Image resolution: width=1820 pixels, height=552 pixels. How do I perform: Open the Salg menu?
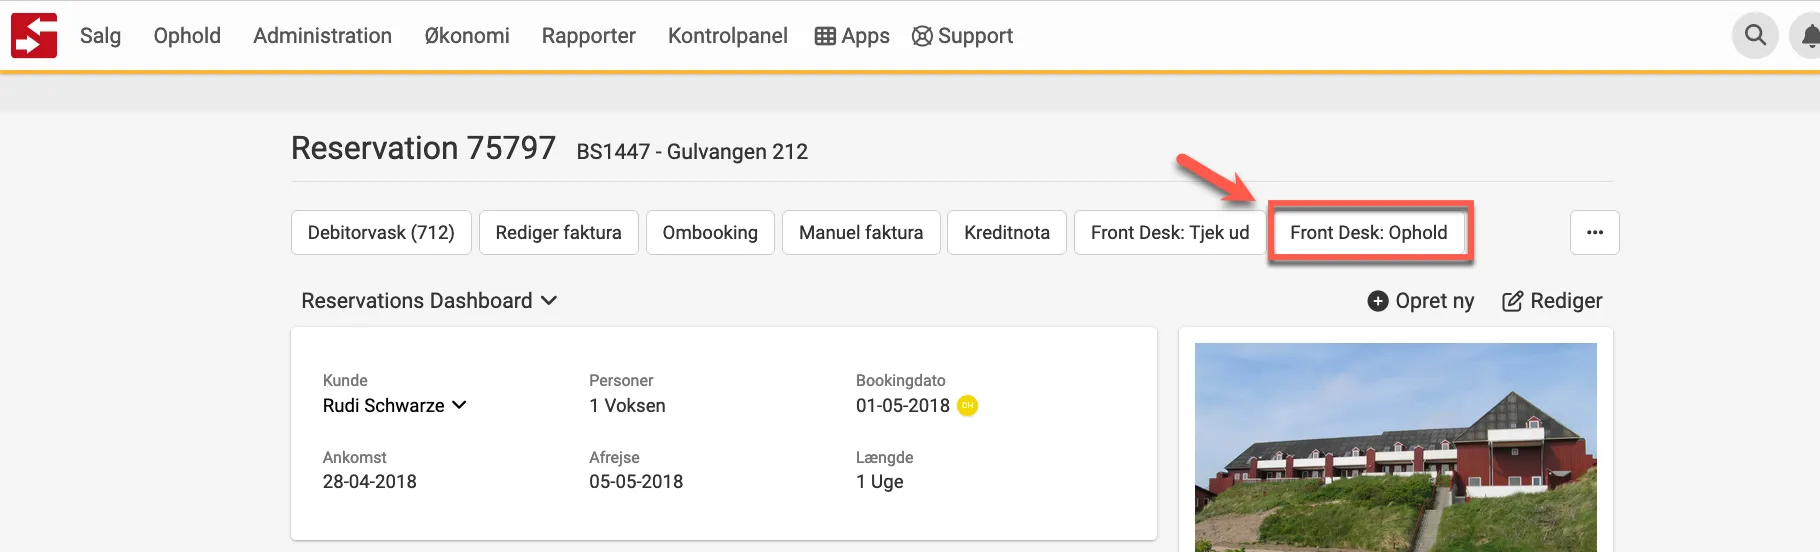pyautogui.click(x=100, y=36)
